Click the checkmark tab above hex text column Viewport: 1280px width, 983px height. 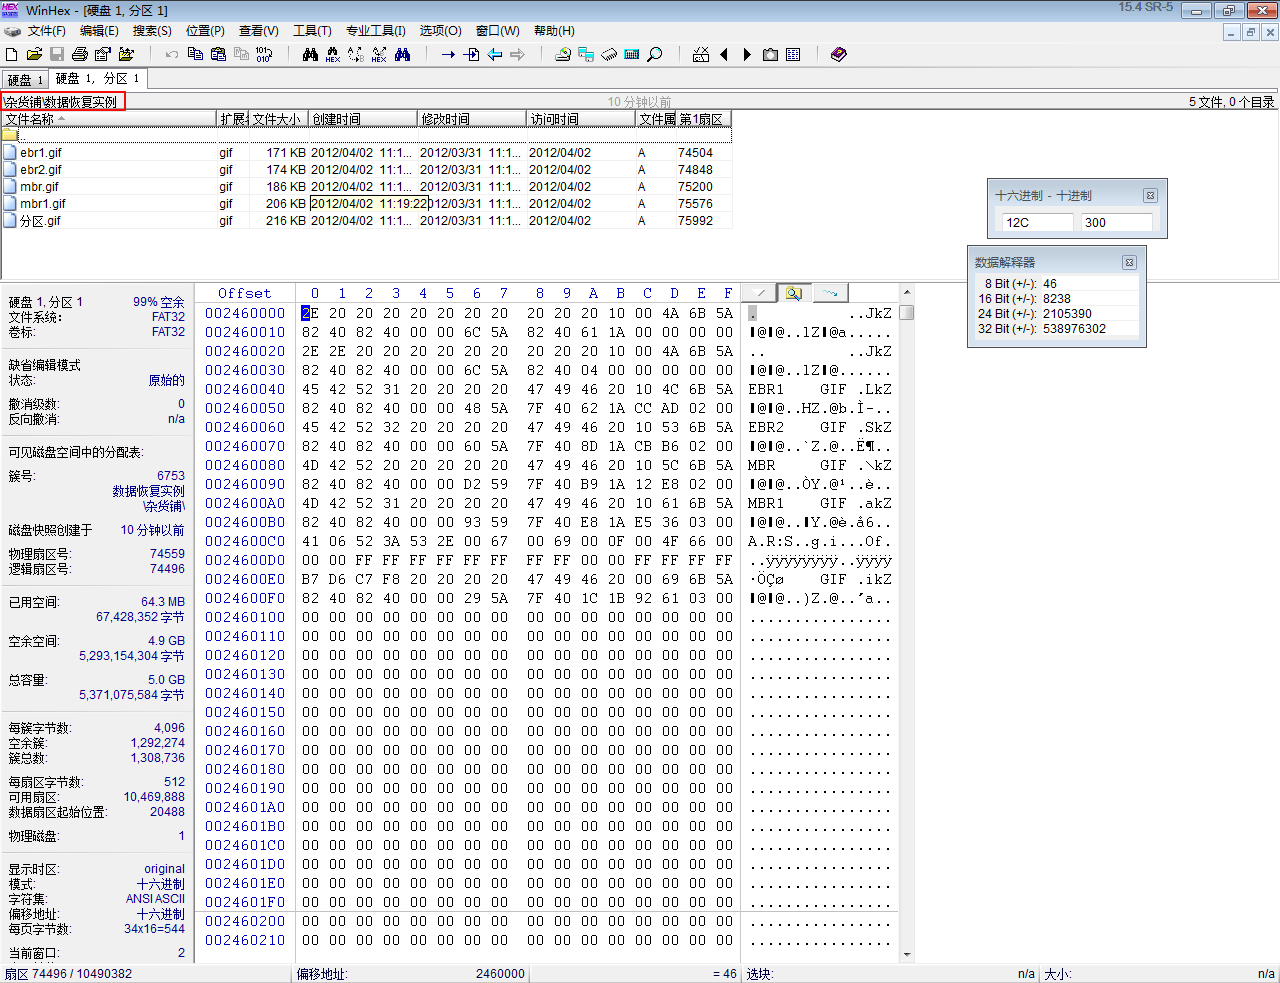point(760,293)
